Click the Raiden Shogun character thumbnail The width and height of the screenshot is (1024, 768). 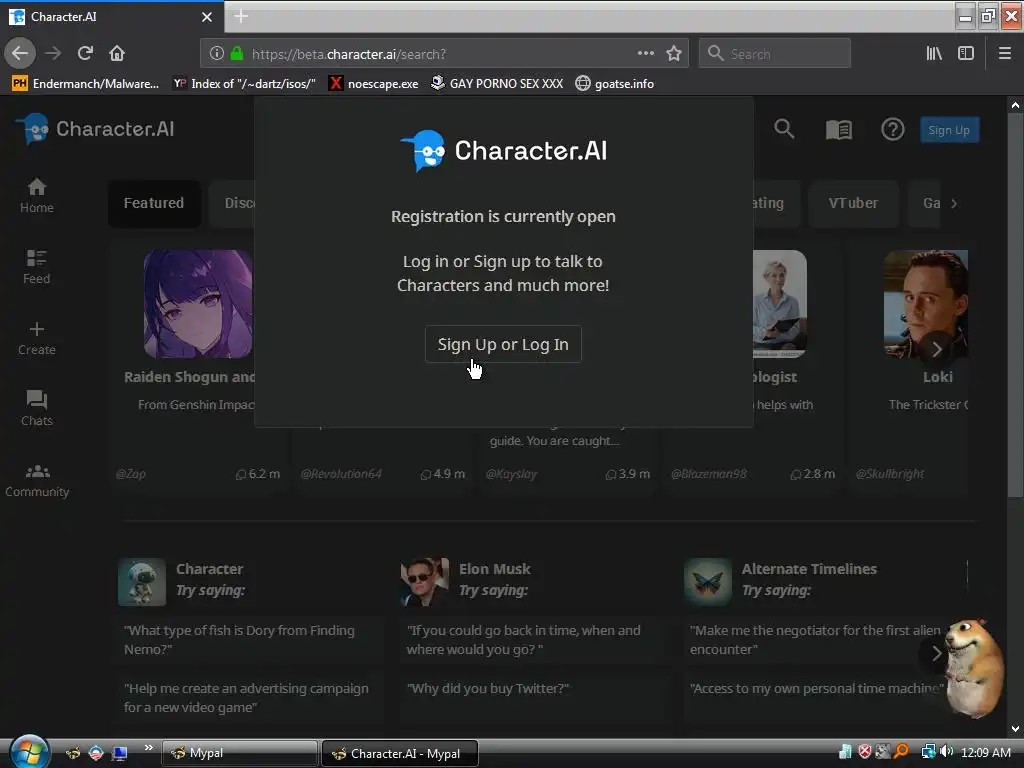198,304
